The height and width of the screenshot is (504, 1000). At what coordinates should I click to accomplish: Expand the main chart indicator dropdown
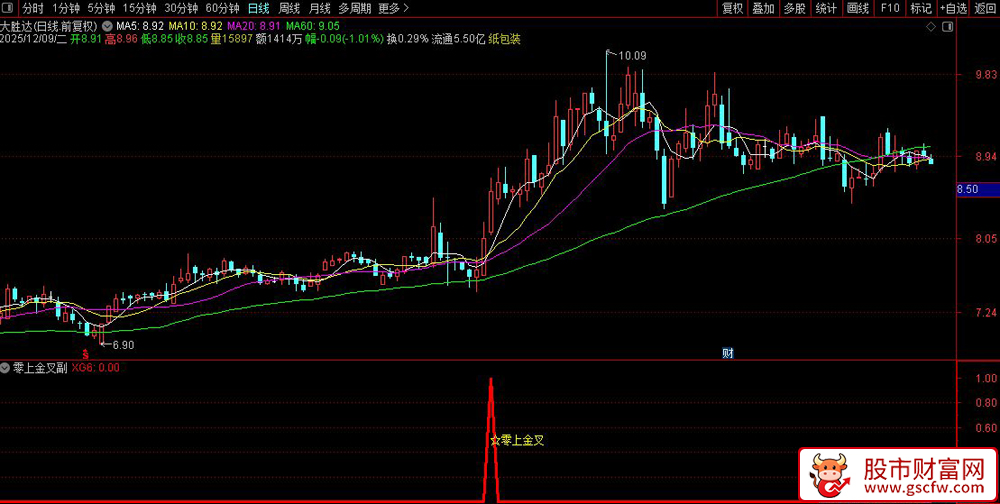point(105,26)
